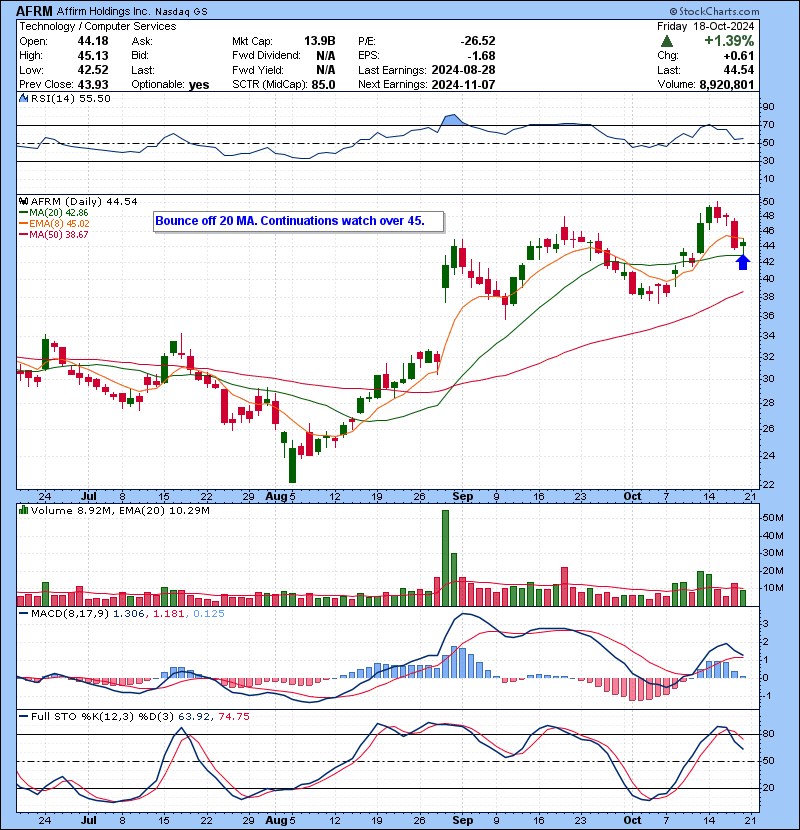
Task: Click the Last Earnings date 2024-08-28
Action: [x=463, y=70]
